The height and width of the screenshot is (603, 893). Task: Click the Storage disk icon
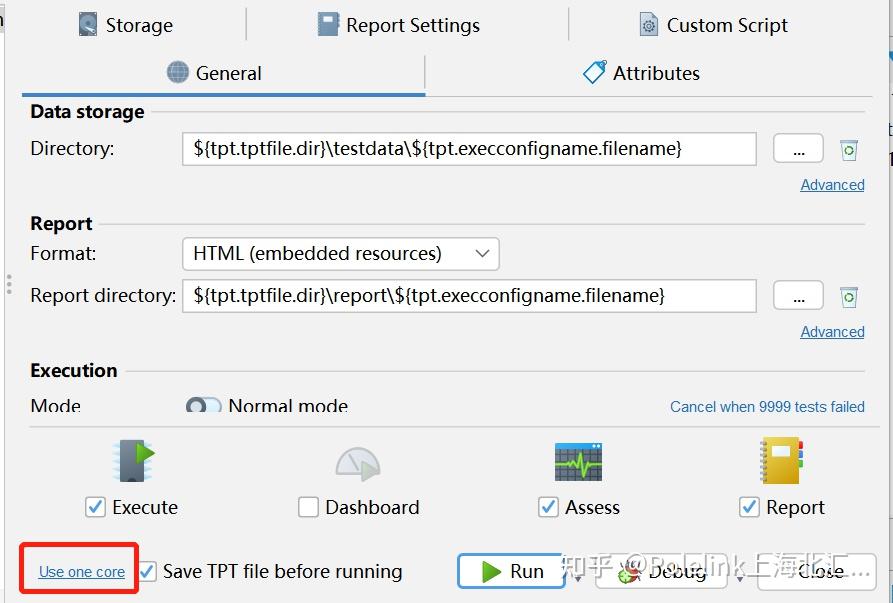click(88, 25)
